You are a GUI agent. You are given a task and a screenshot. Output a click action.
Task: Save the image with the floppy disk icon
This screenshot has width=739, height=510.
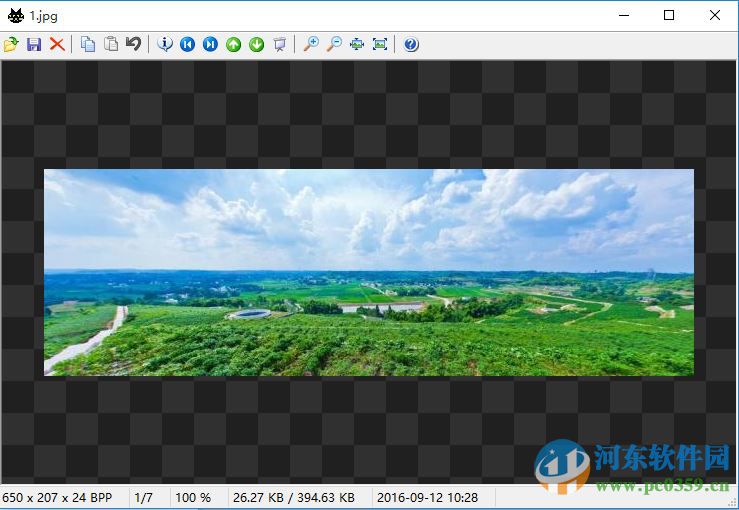click(34, 44)
